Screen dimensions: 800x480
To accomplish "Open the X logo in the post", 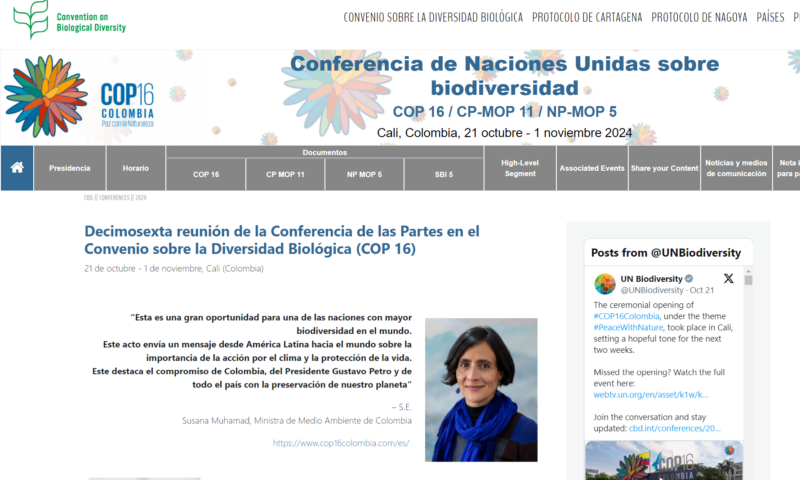I will coord(729,279).
